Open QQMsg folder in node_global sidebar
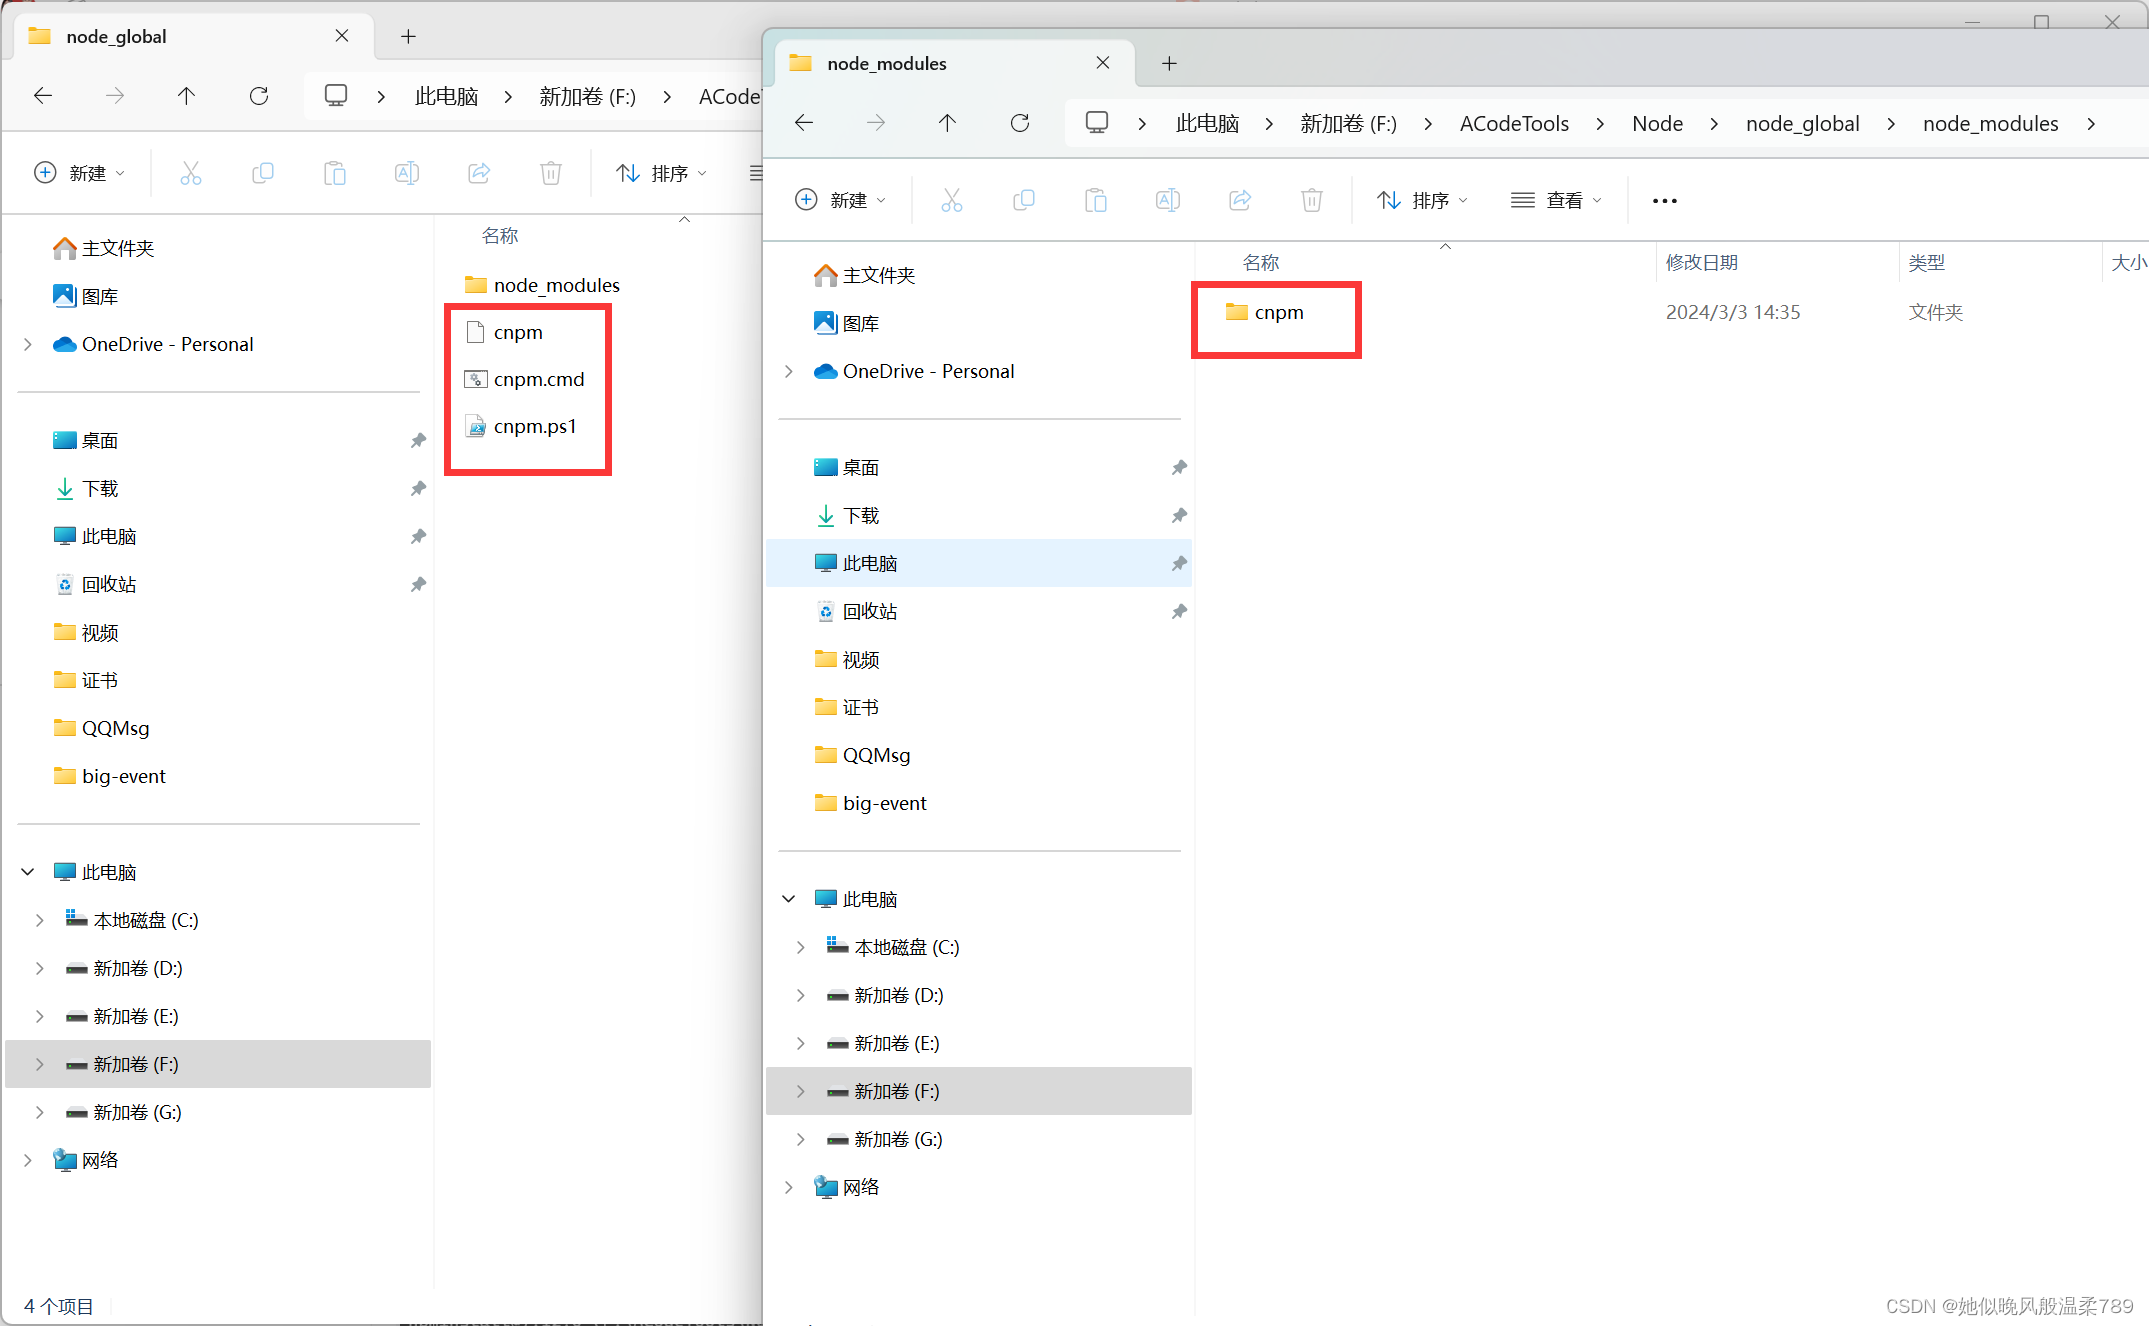 pyautogui.click(x=101, y=728)
